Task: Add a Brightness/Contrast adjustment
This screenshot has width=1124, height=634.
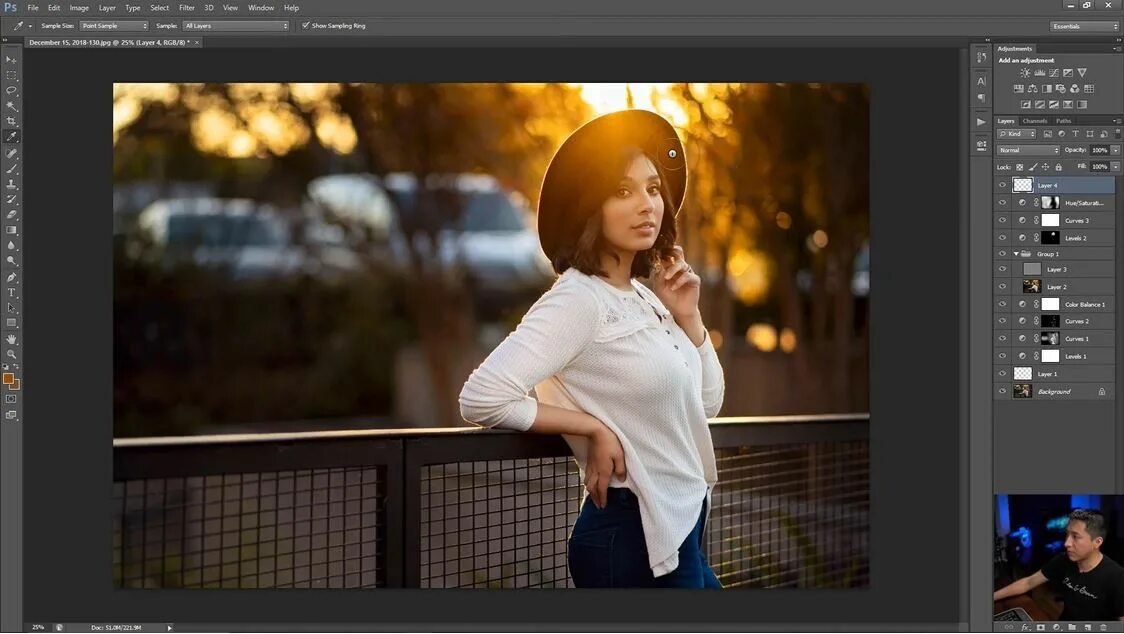Action: (1025, 73)
